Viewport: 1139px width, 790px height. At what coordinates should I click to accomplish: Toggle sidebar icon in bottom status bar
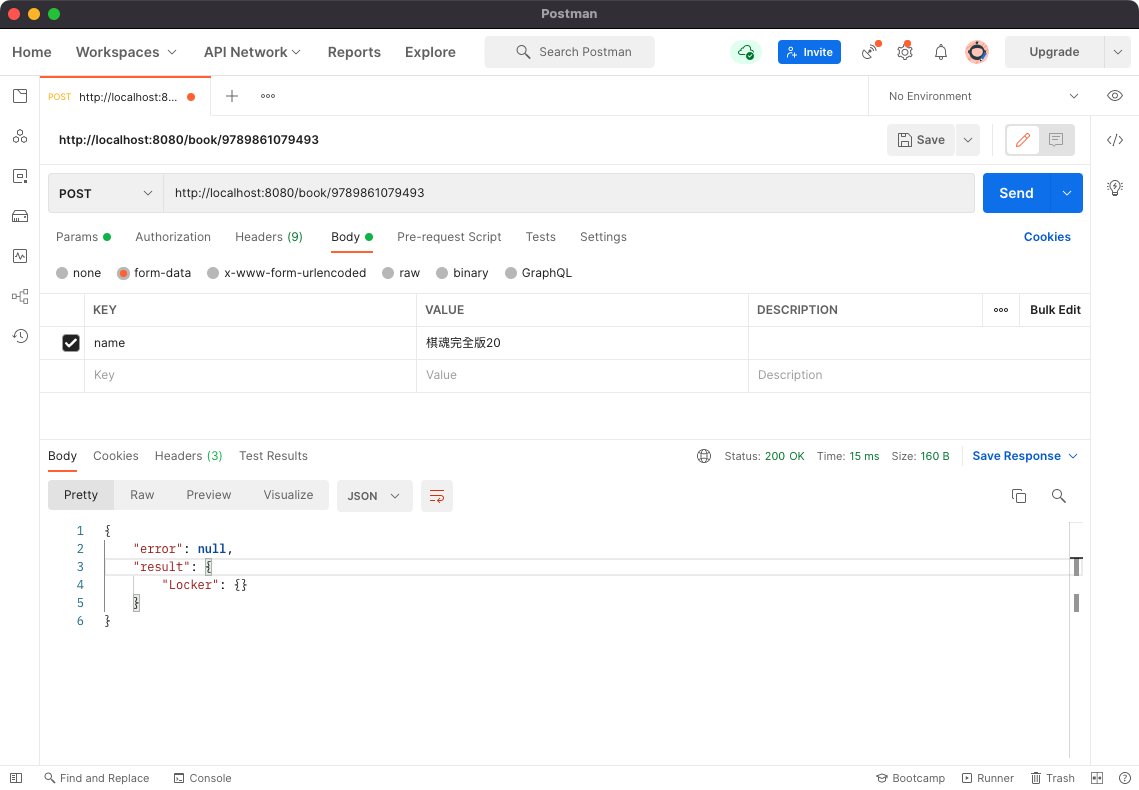[x=16, y=778]
